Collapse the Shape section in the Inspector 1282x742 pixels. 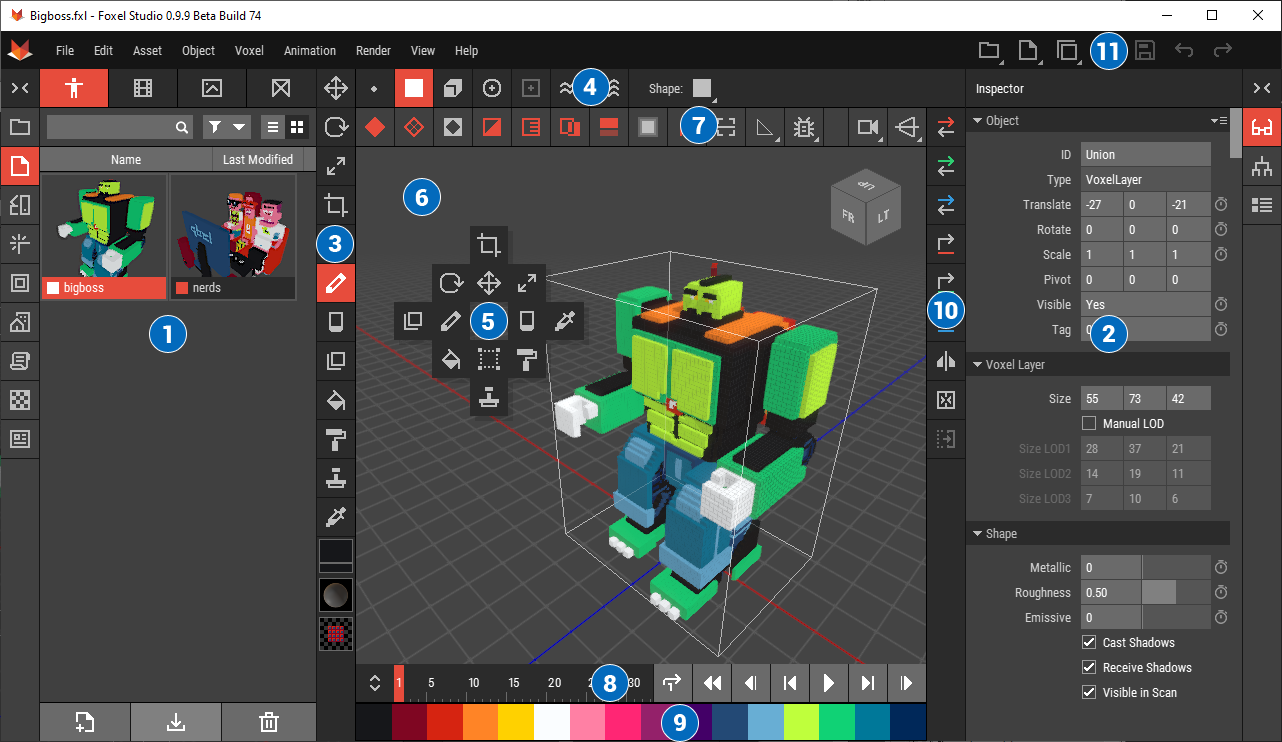click(x=978, y=533)
